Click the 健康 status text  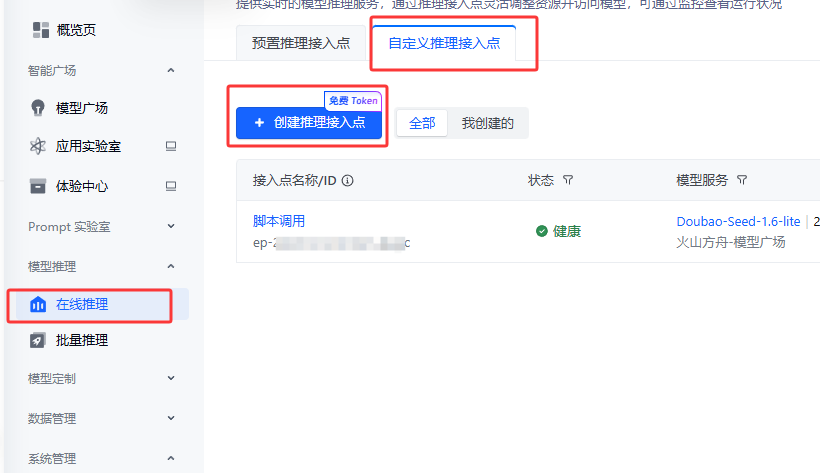click(567, 231)
